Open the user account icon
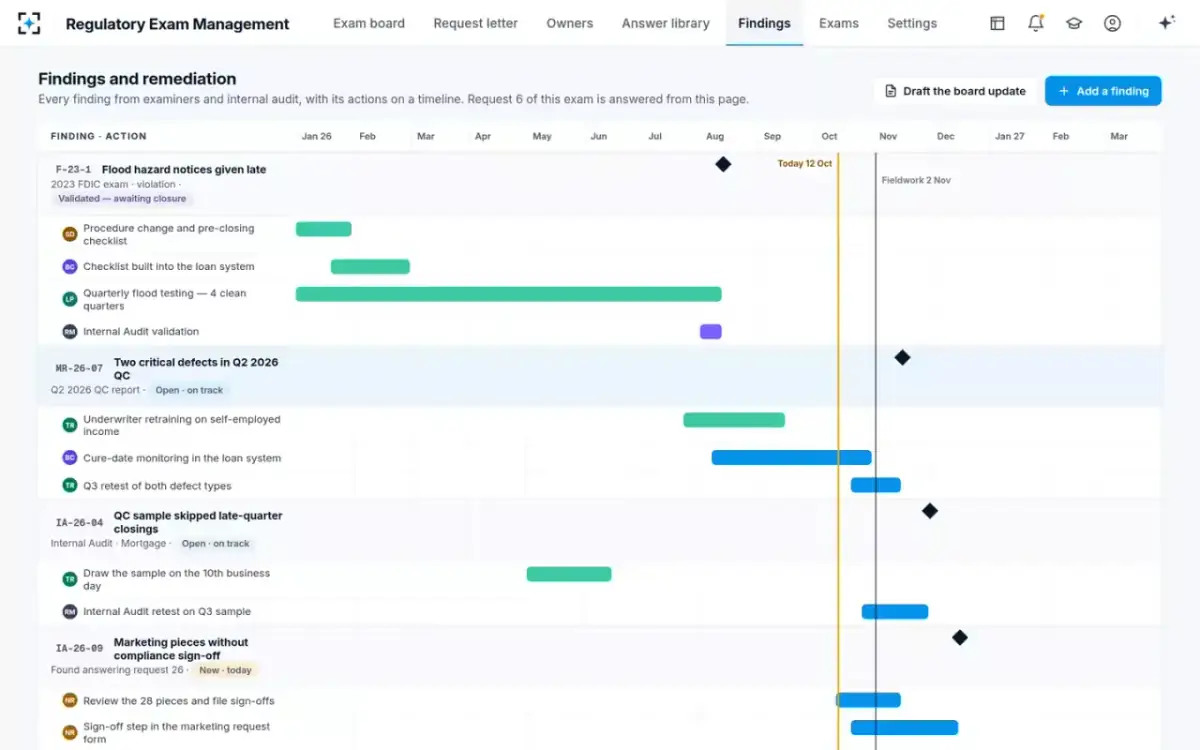The image size is (1200, 750). (1112, 23)
